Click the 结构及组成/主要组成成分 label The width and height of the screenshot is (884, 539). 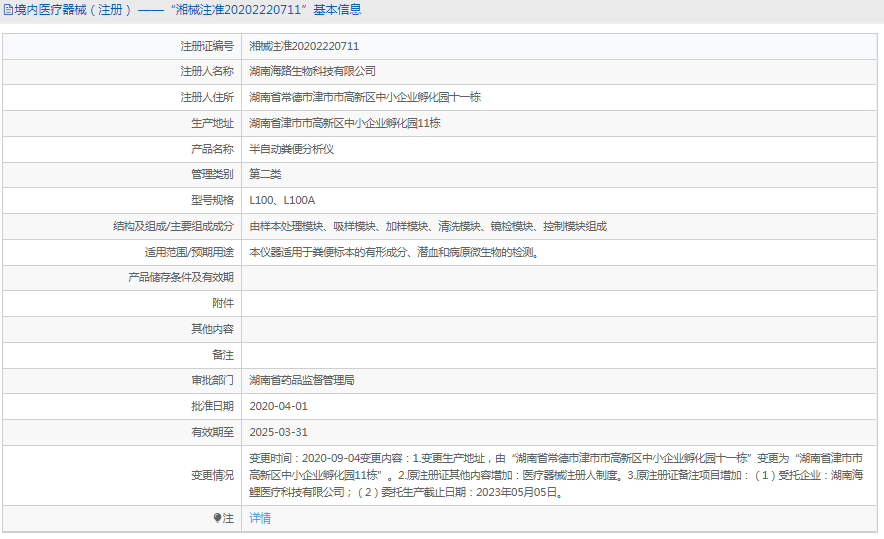point(173,226)
